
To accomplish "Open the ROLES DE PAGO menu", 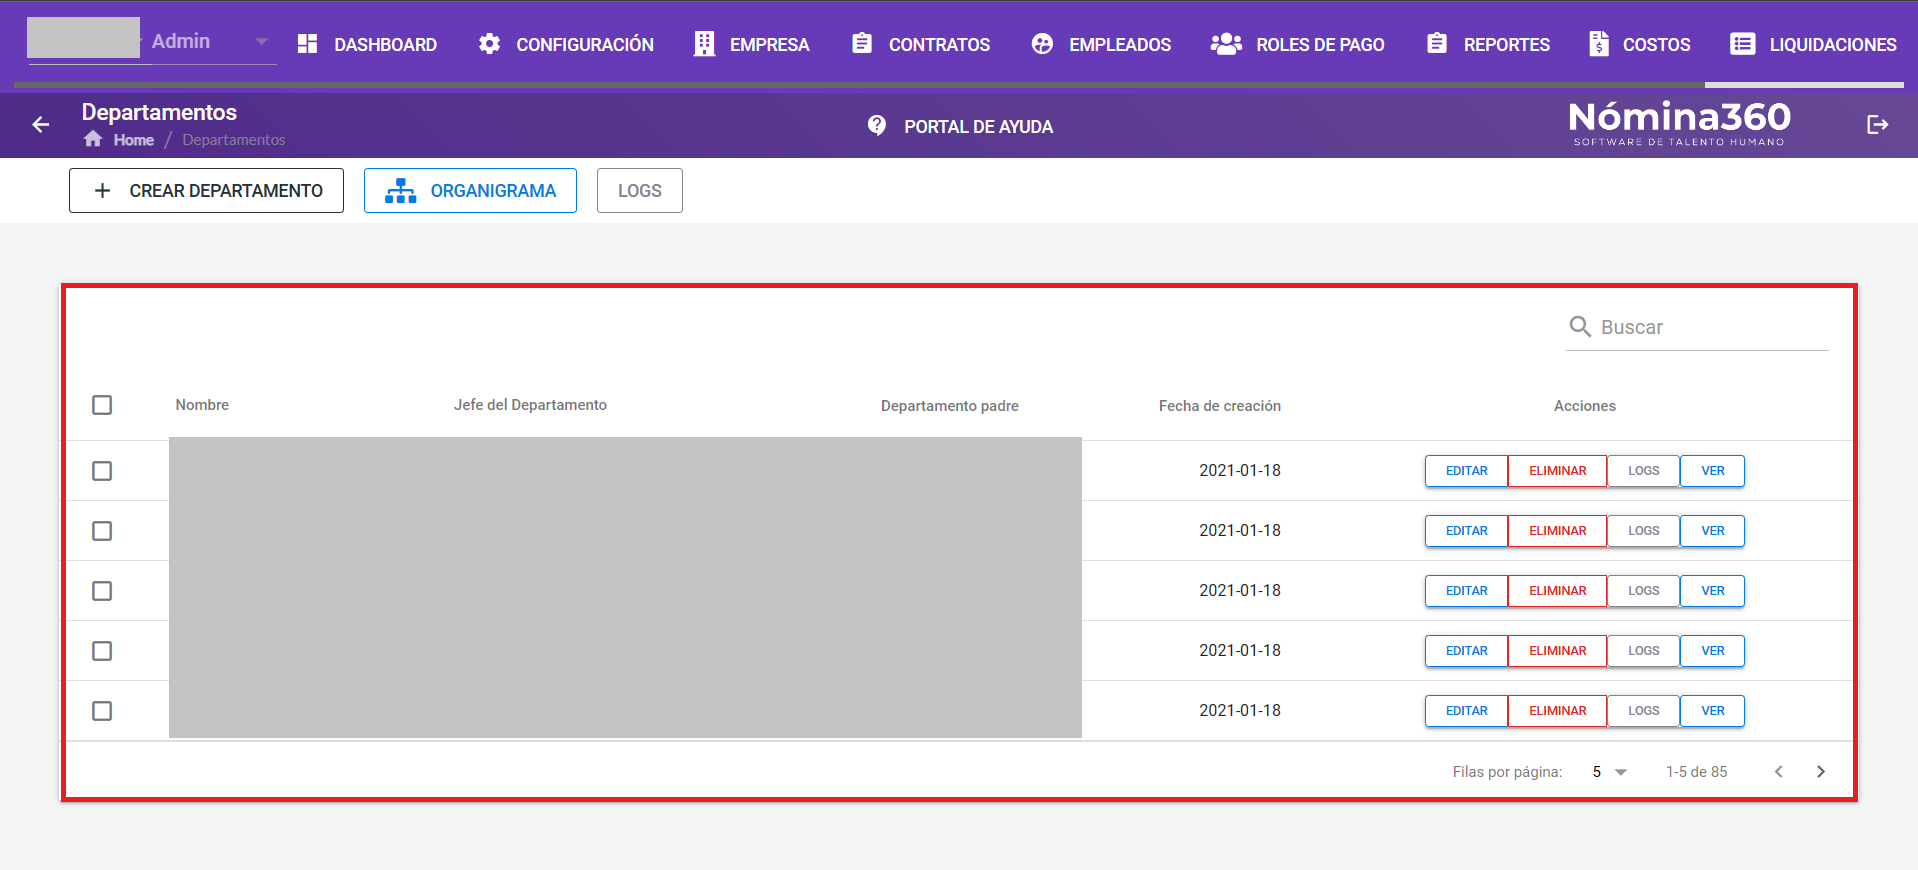I will pos(1298,45).
